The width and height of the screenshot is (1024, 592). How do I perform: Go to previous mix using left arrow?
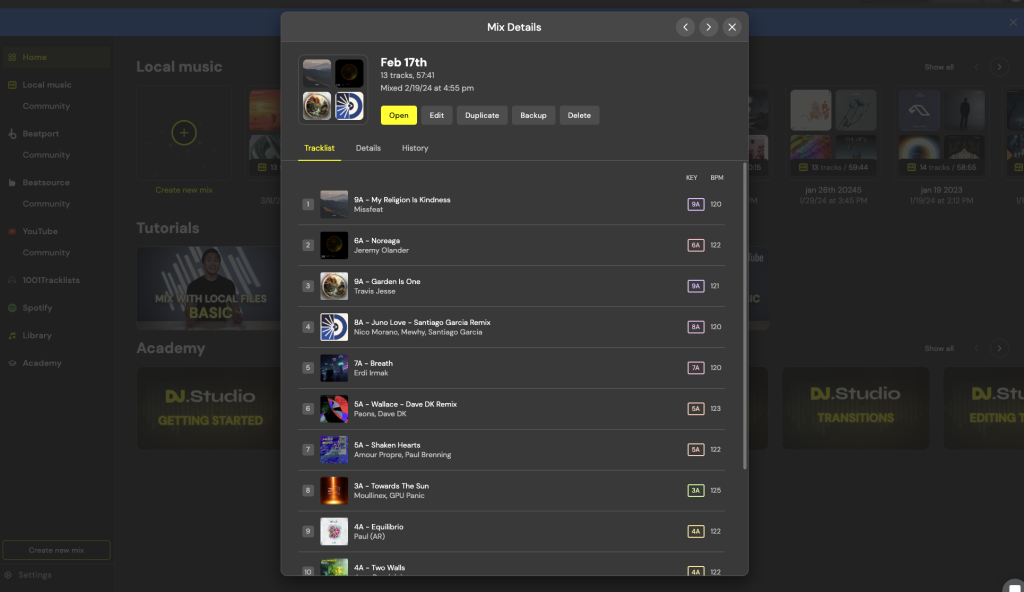(685, 27)
